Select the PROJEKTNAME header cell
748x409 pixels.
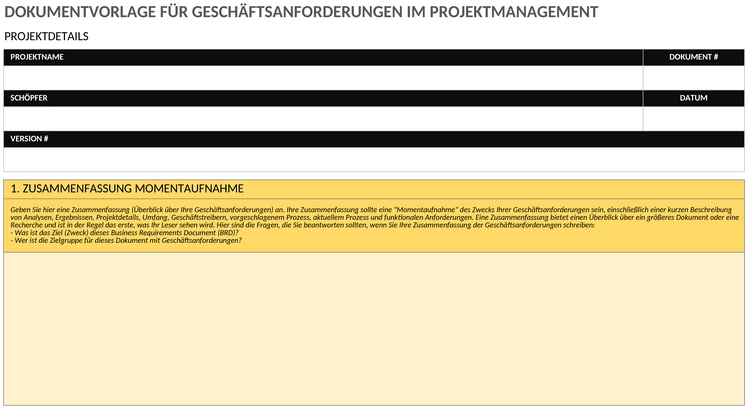click(323, 57)
